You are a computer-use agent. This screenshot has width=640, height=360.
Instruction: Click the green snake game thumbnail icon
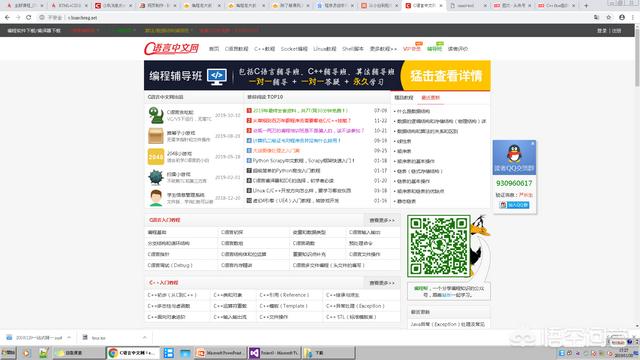tap(156, 115)
